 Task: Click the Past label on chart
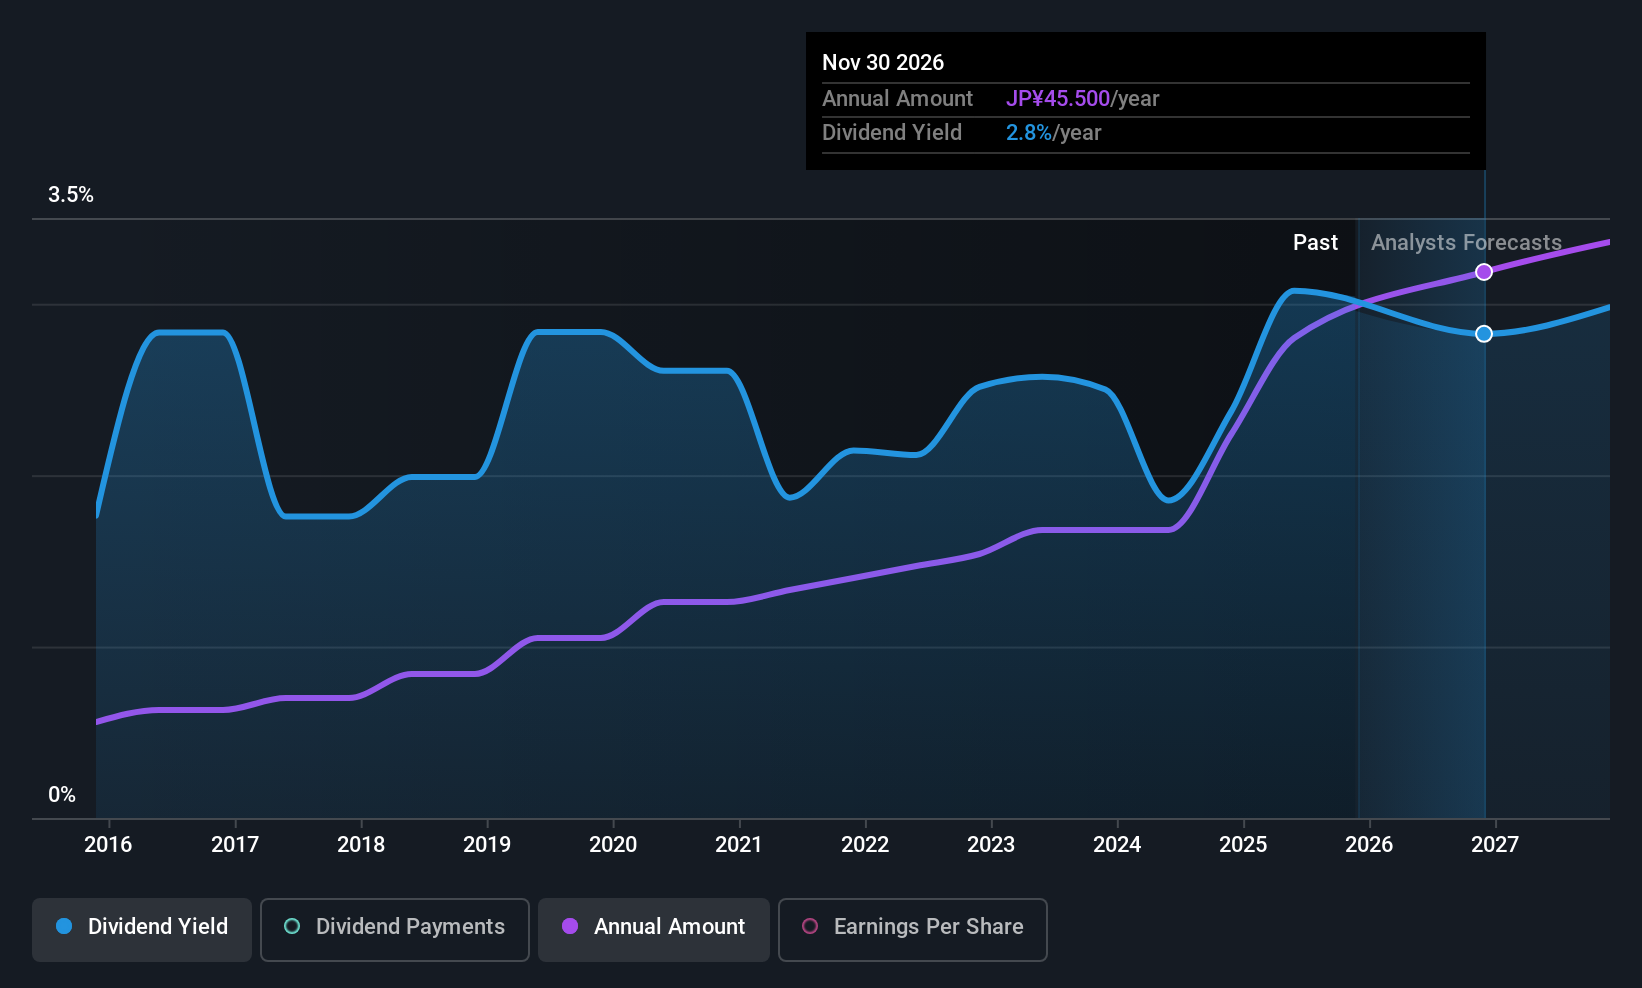(1315, 243)
